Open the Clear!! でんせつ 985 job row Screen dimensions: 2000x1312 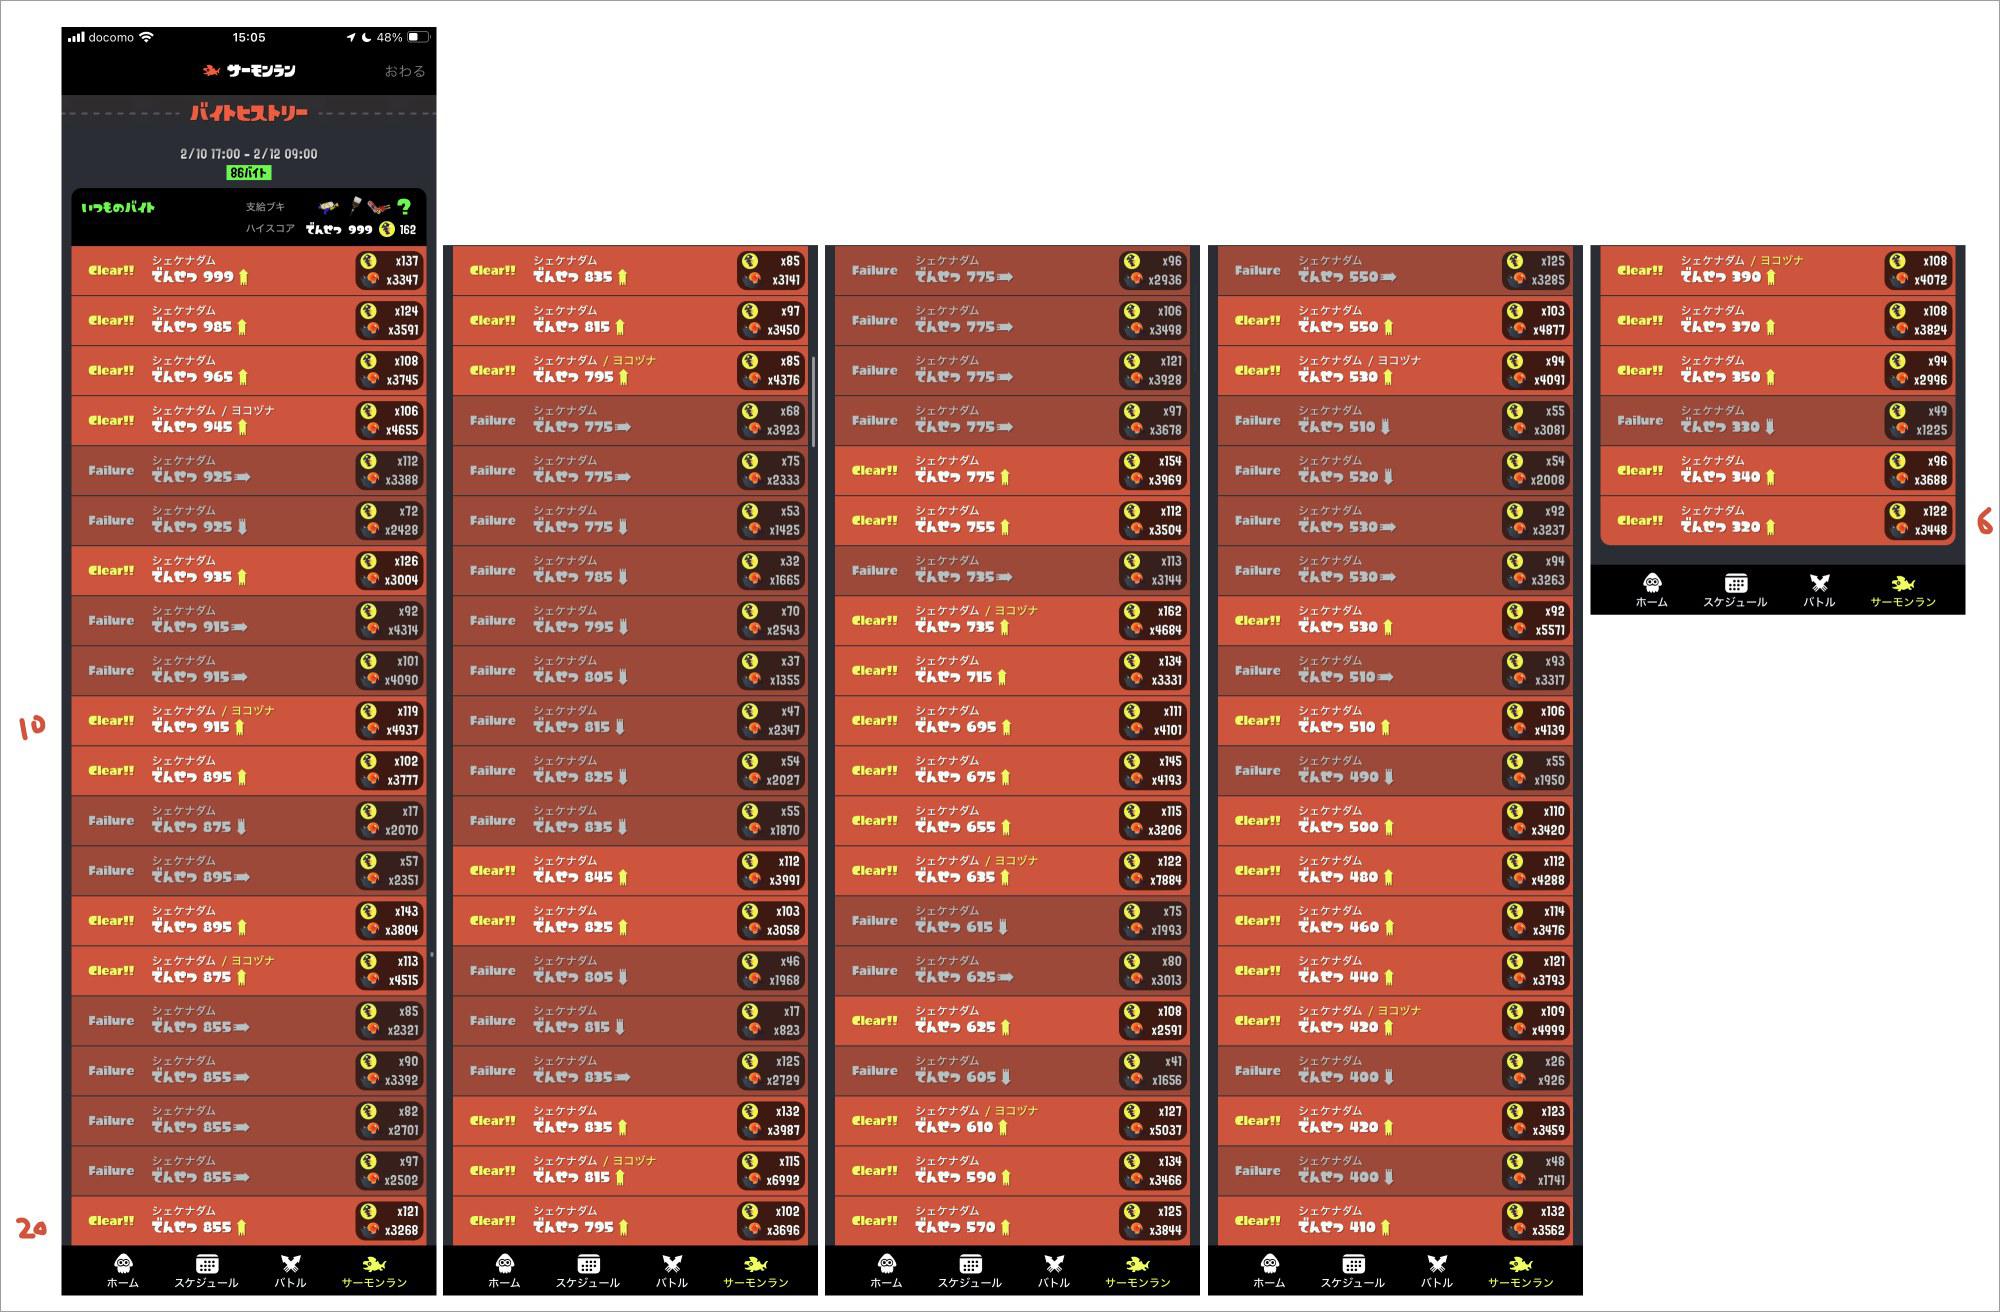249,320
